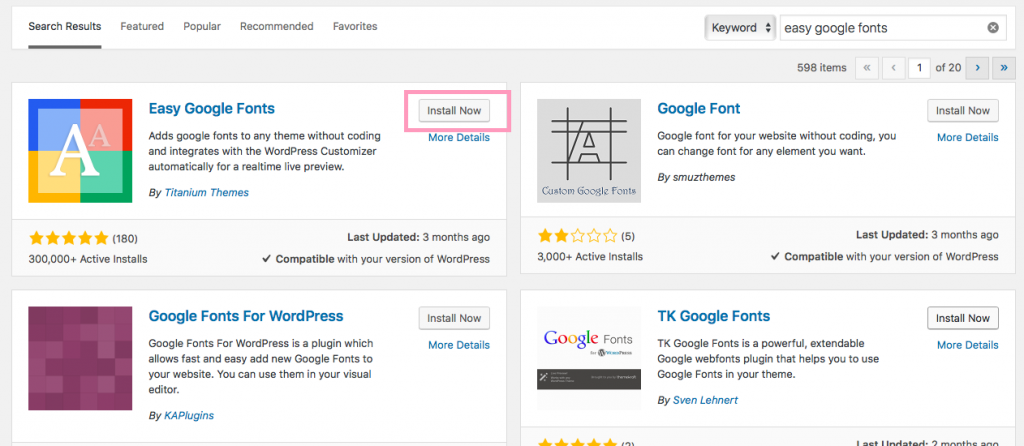Install the Google Font plugin by smuzthemes

click(x=963, y=110)
